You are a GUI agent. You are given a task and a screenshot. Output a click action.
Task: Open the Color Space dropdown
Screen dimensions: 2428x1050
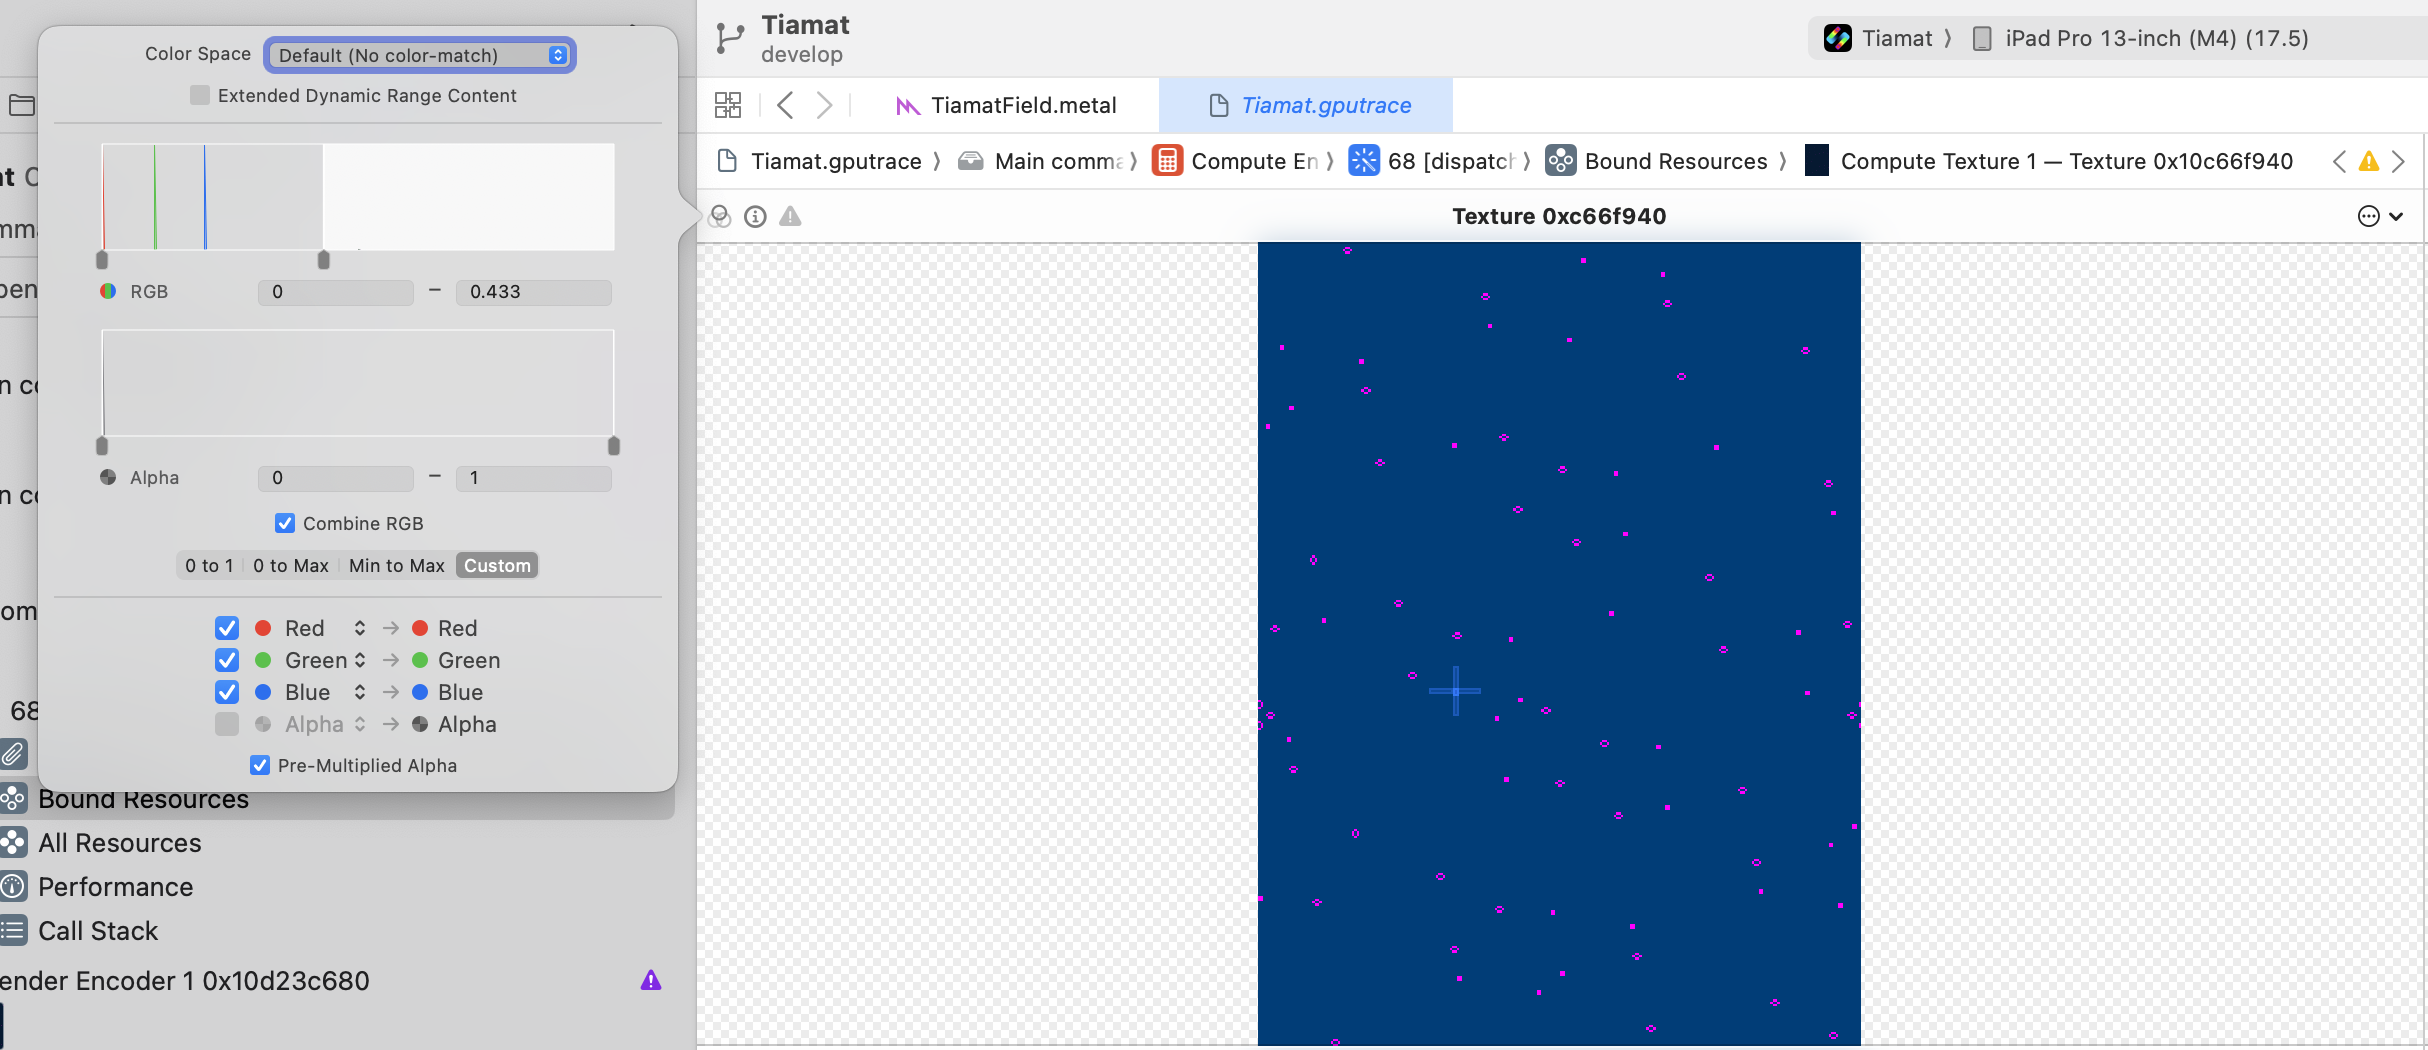tap(420, 55)
